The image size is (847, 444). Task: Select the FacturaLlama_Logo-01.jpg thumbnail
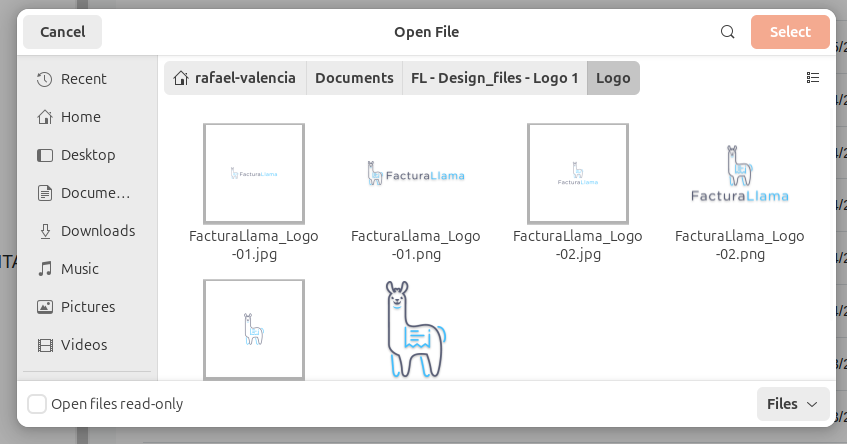(254, 174)
